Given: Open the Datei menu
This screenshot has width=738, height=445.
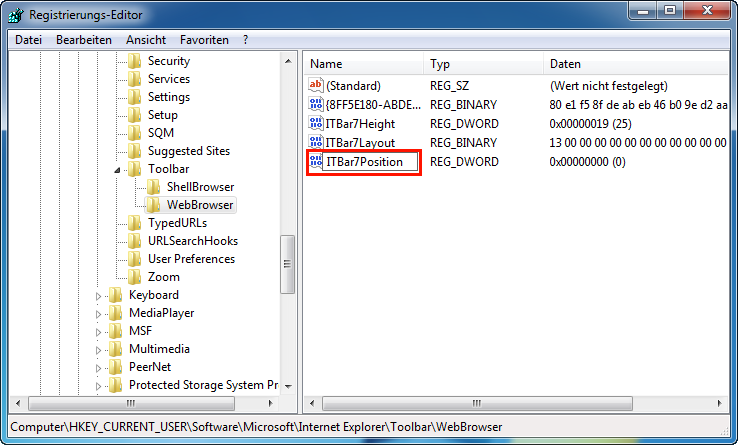Looking at the screenshot, I should click(29, 40).
